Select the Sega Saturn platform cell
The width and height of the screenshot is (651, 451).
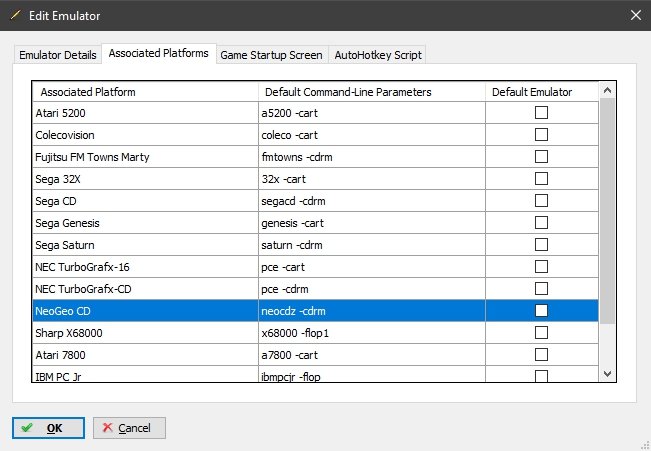145,245
